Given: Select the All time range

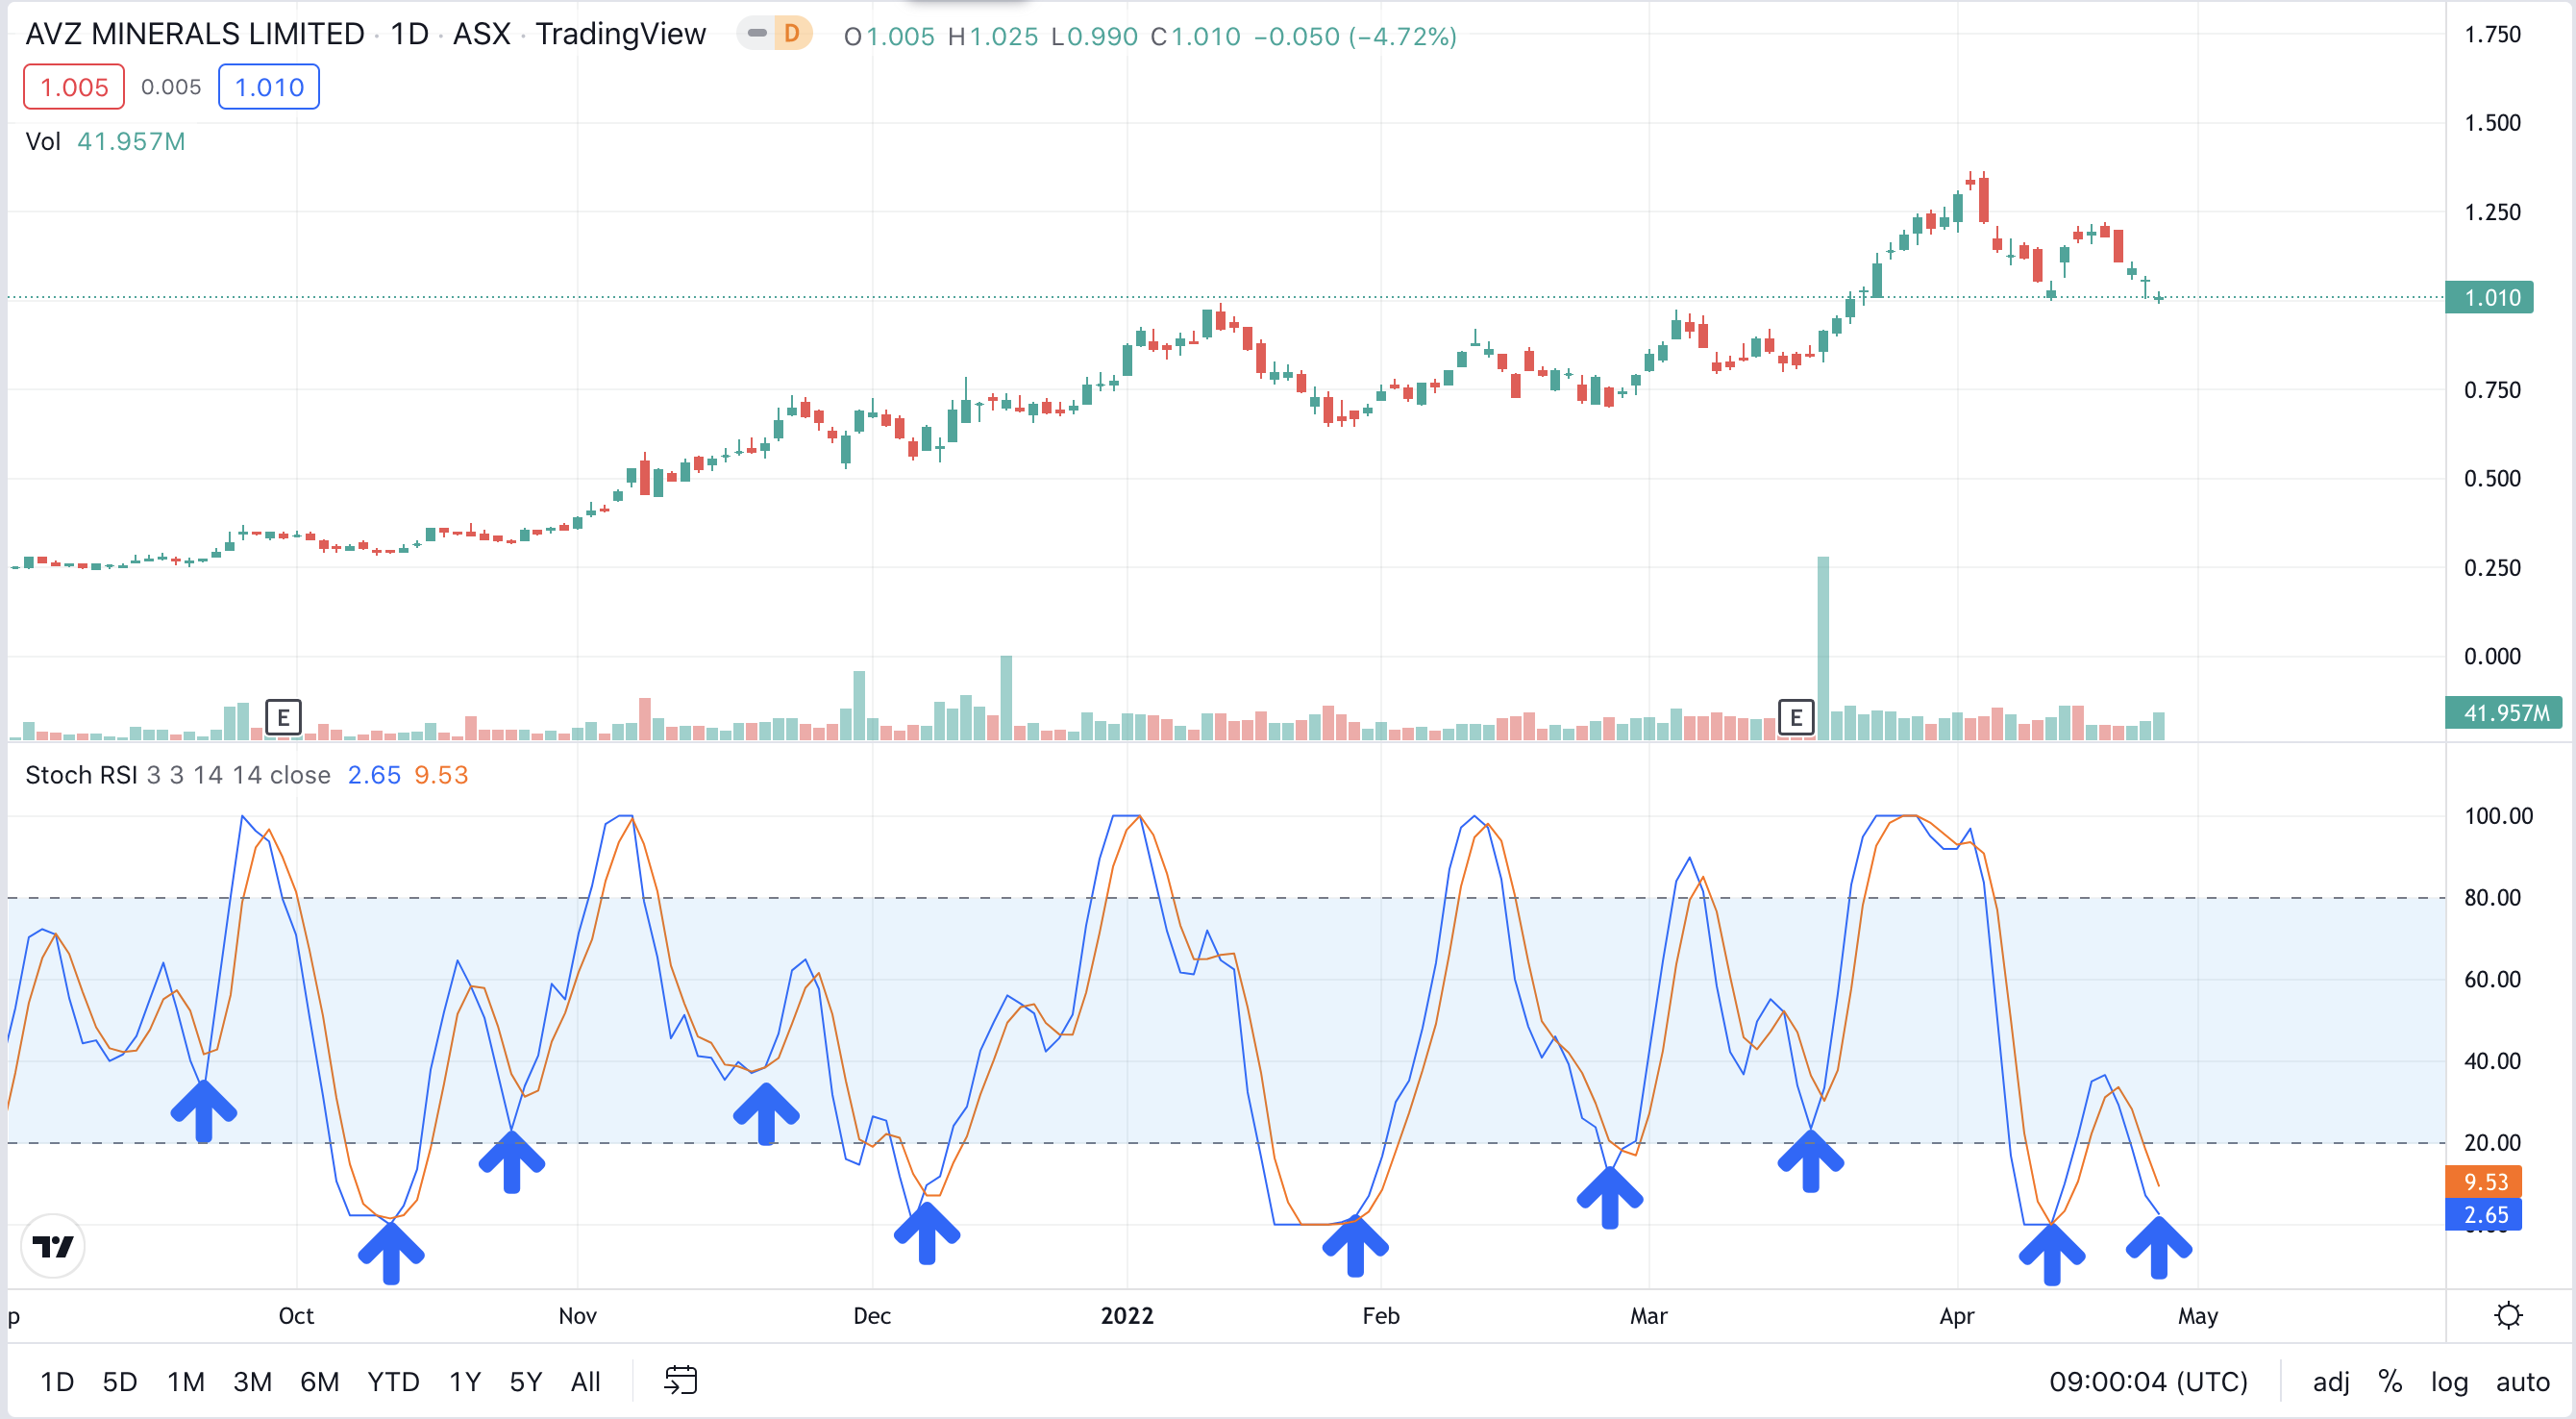Looking at the screenshot, I should 585,1381.
